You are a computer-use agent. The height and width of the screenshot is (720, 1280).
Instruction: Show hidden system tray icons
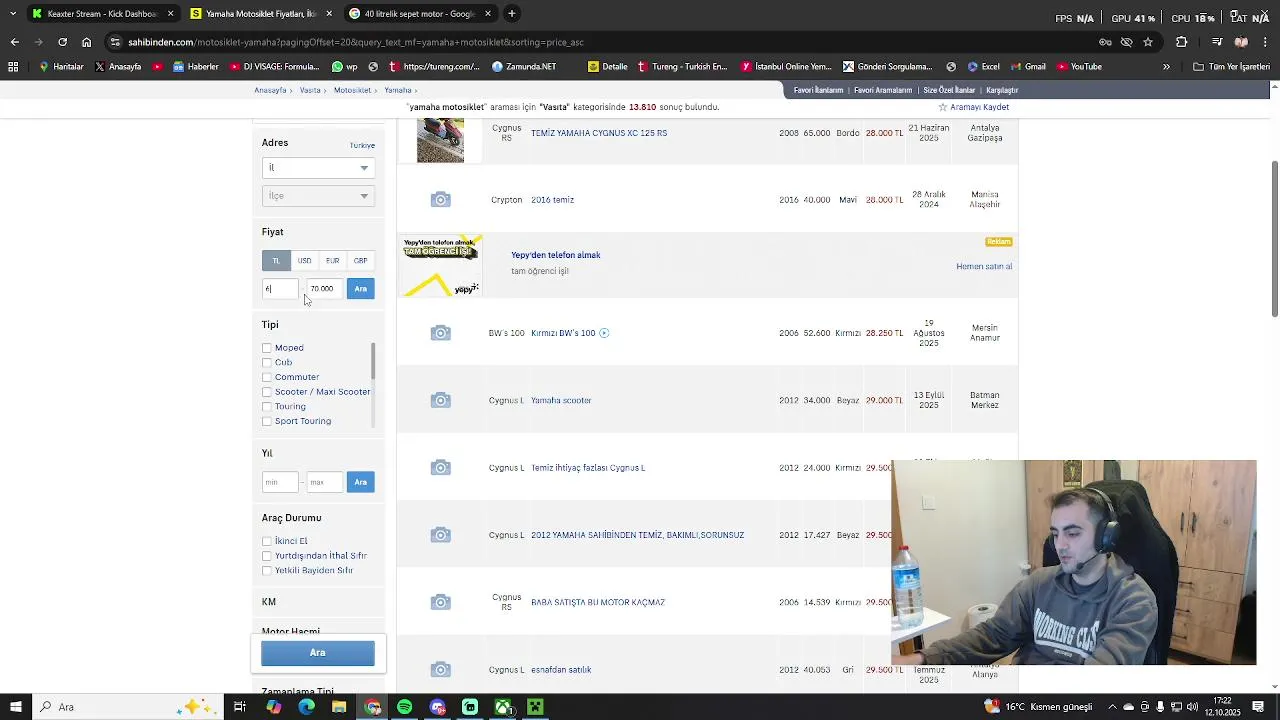pyautogui.click(x=1111, y=707)
